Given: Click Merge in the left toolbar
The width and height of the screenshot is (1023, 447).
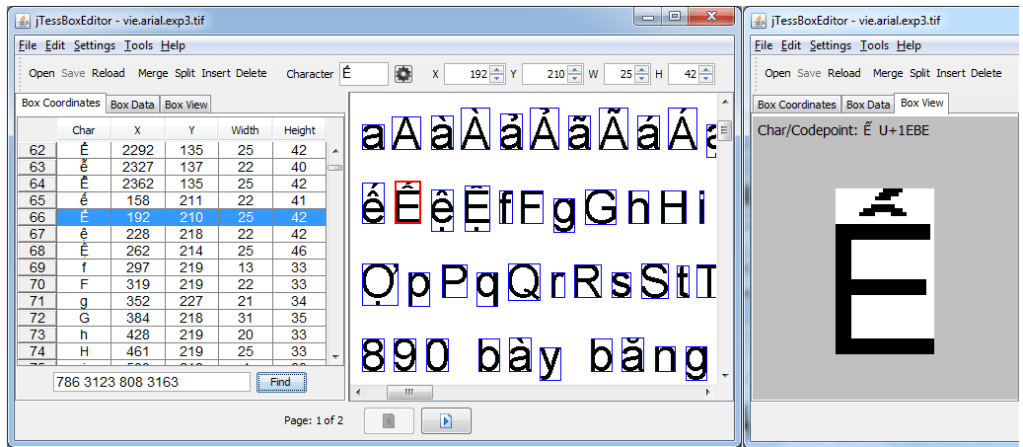Looking at the screenshot, I should point(153,73).
